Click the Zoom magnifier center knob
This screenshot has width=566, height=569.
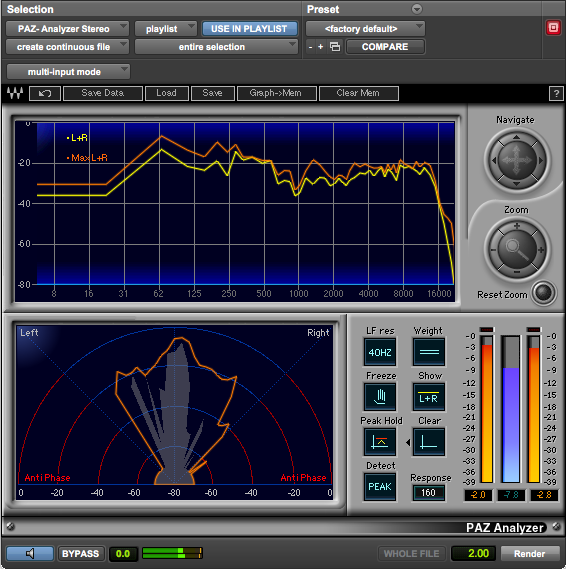coord(516,249)
